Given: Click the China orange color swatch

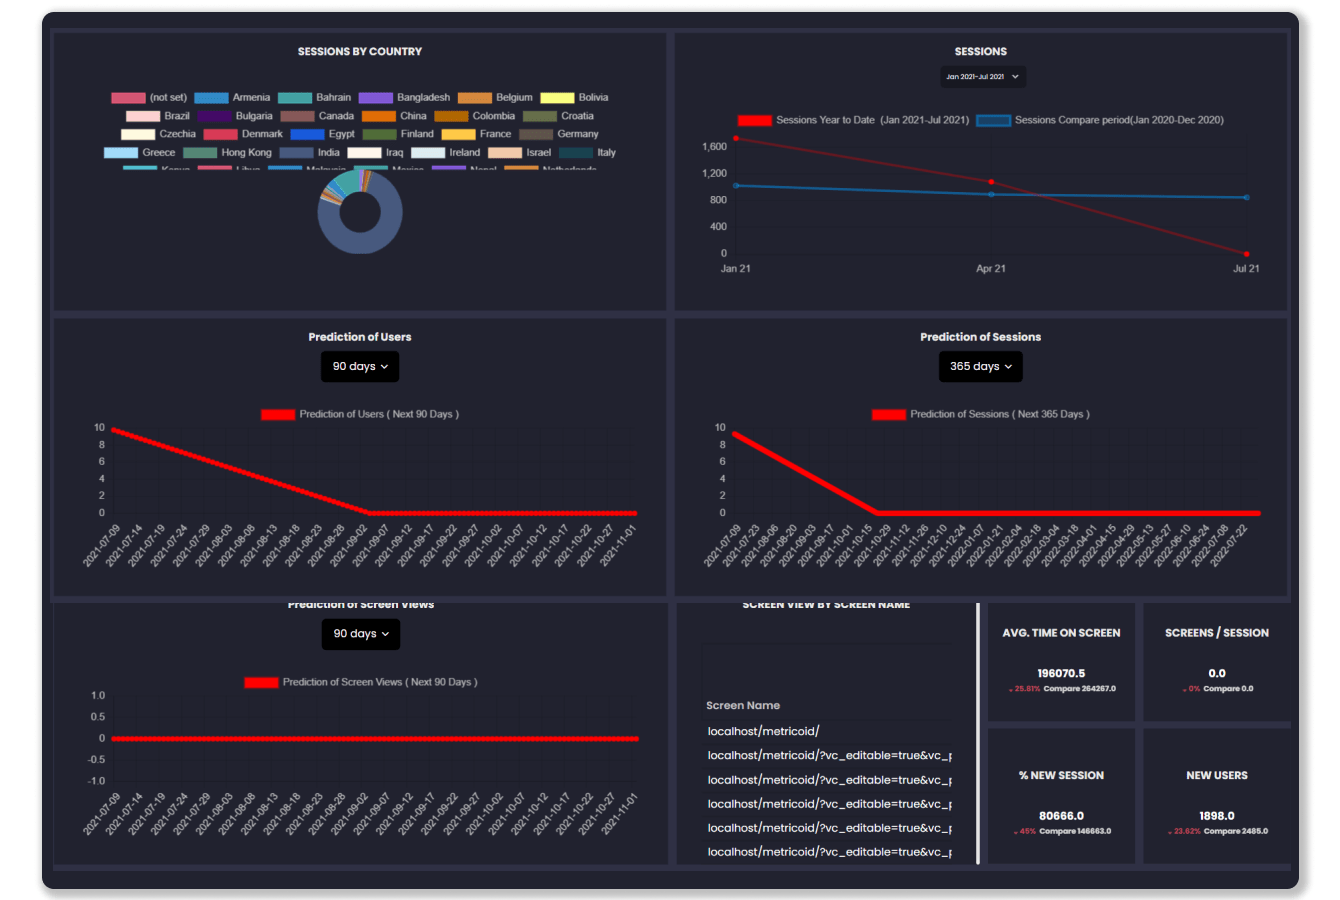Looking at the screenshot, I should click(378, 116).
